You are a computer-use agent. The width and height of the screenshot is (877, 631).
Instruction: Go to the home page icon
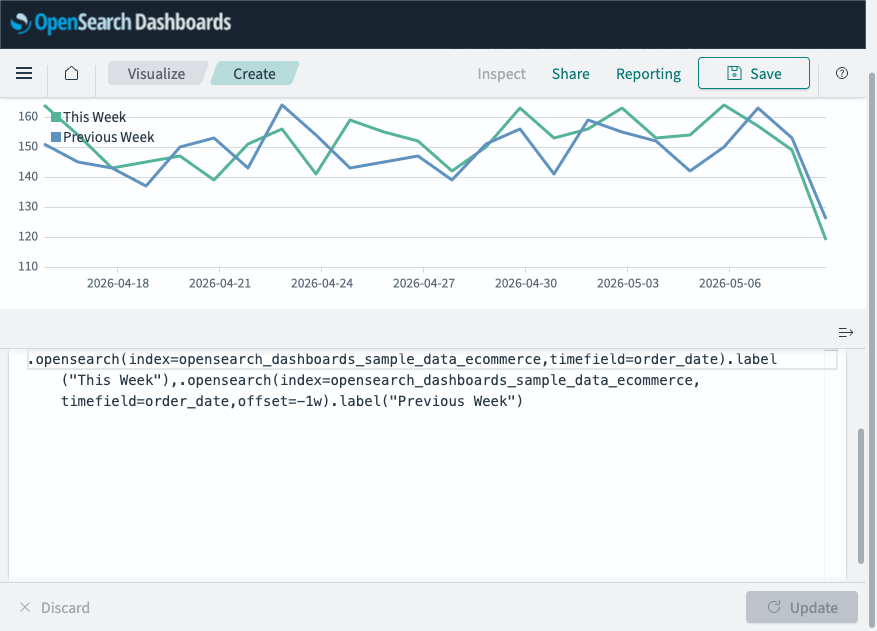pos(72,73)
